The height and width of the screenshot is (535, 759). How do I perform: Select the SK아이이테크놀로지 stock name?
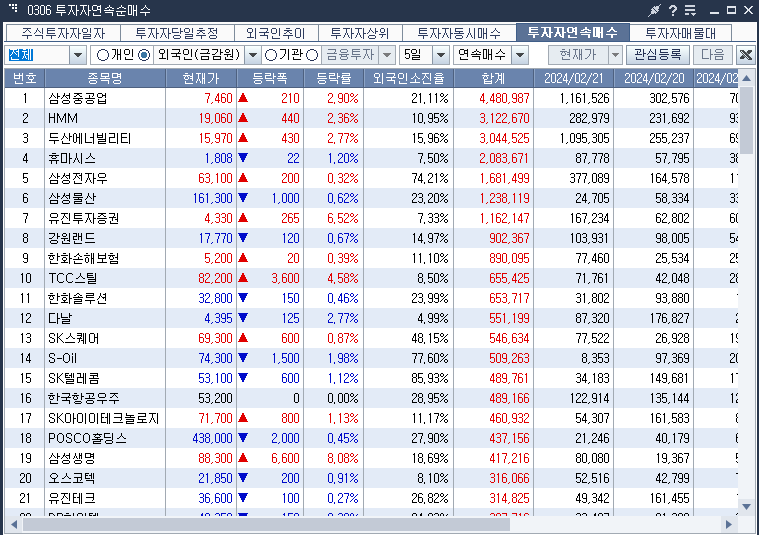click(104, 418)
